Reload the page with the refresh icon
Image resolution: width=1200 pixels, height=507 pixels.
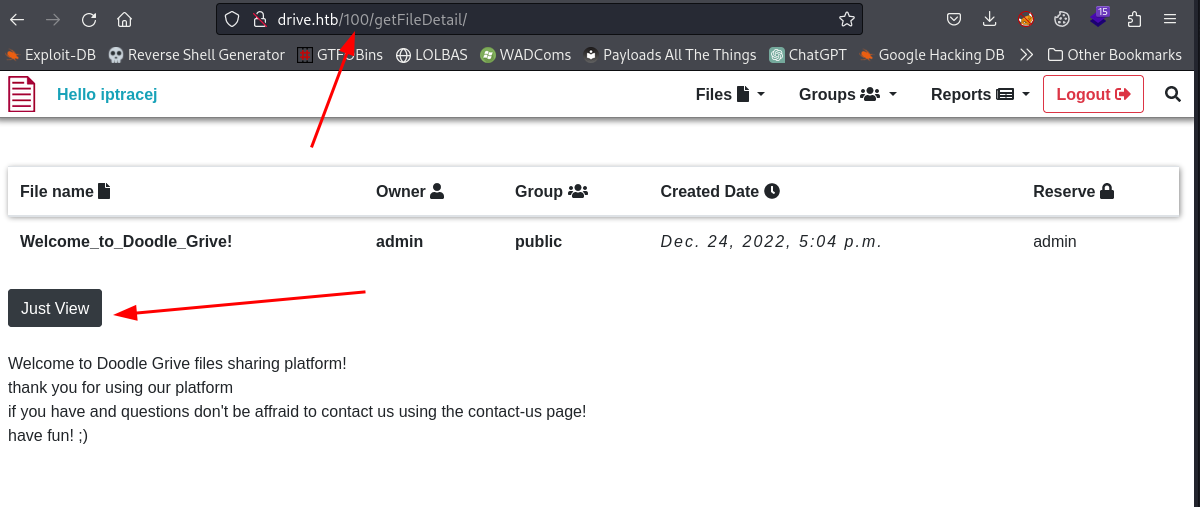pyautogui.click(x=89, y=19)
